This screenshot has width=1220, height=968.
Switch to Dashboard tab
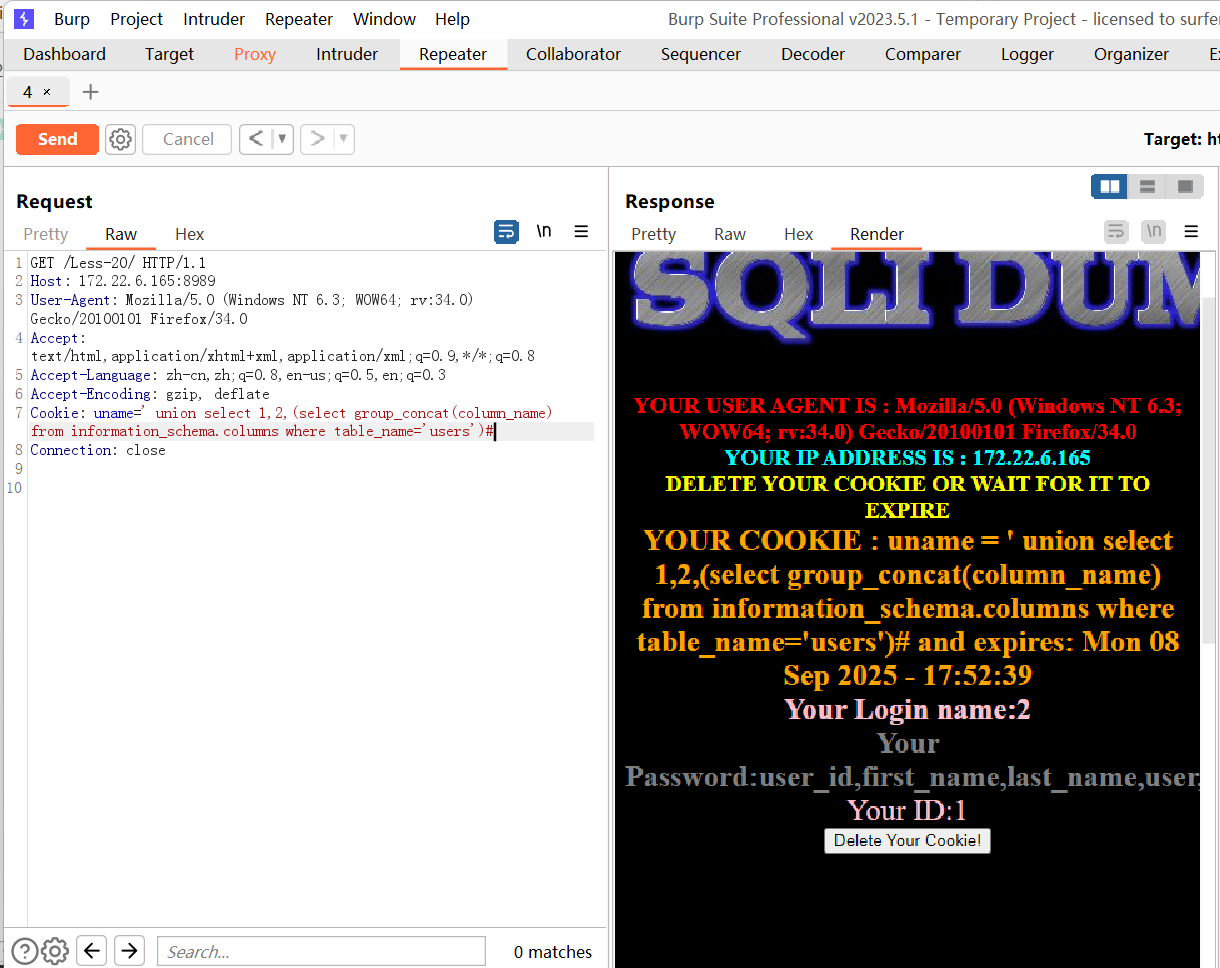(64, 54)
